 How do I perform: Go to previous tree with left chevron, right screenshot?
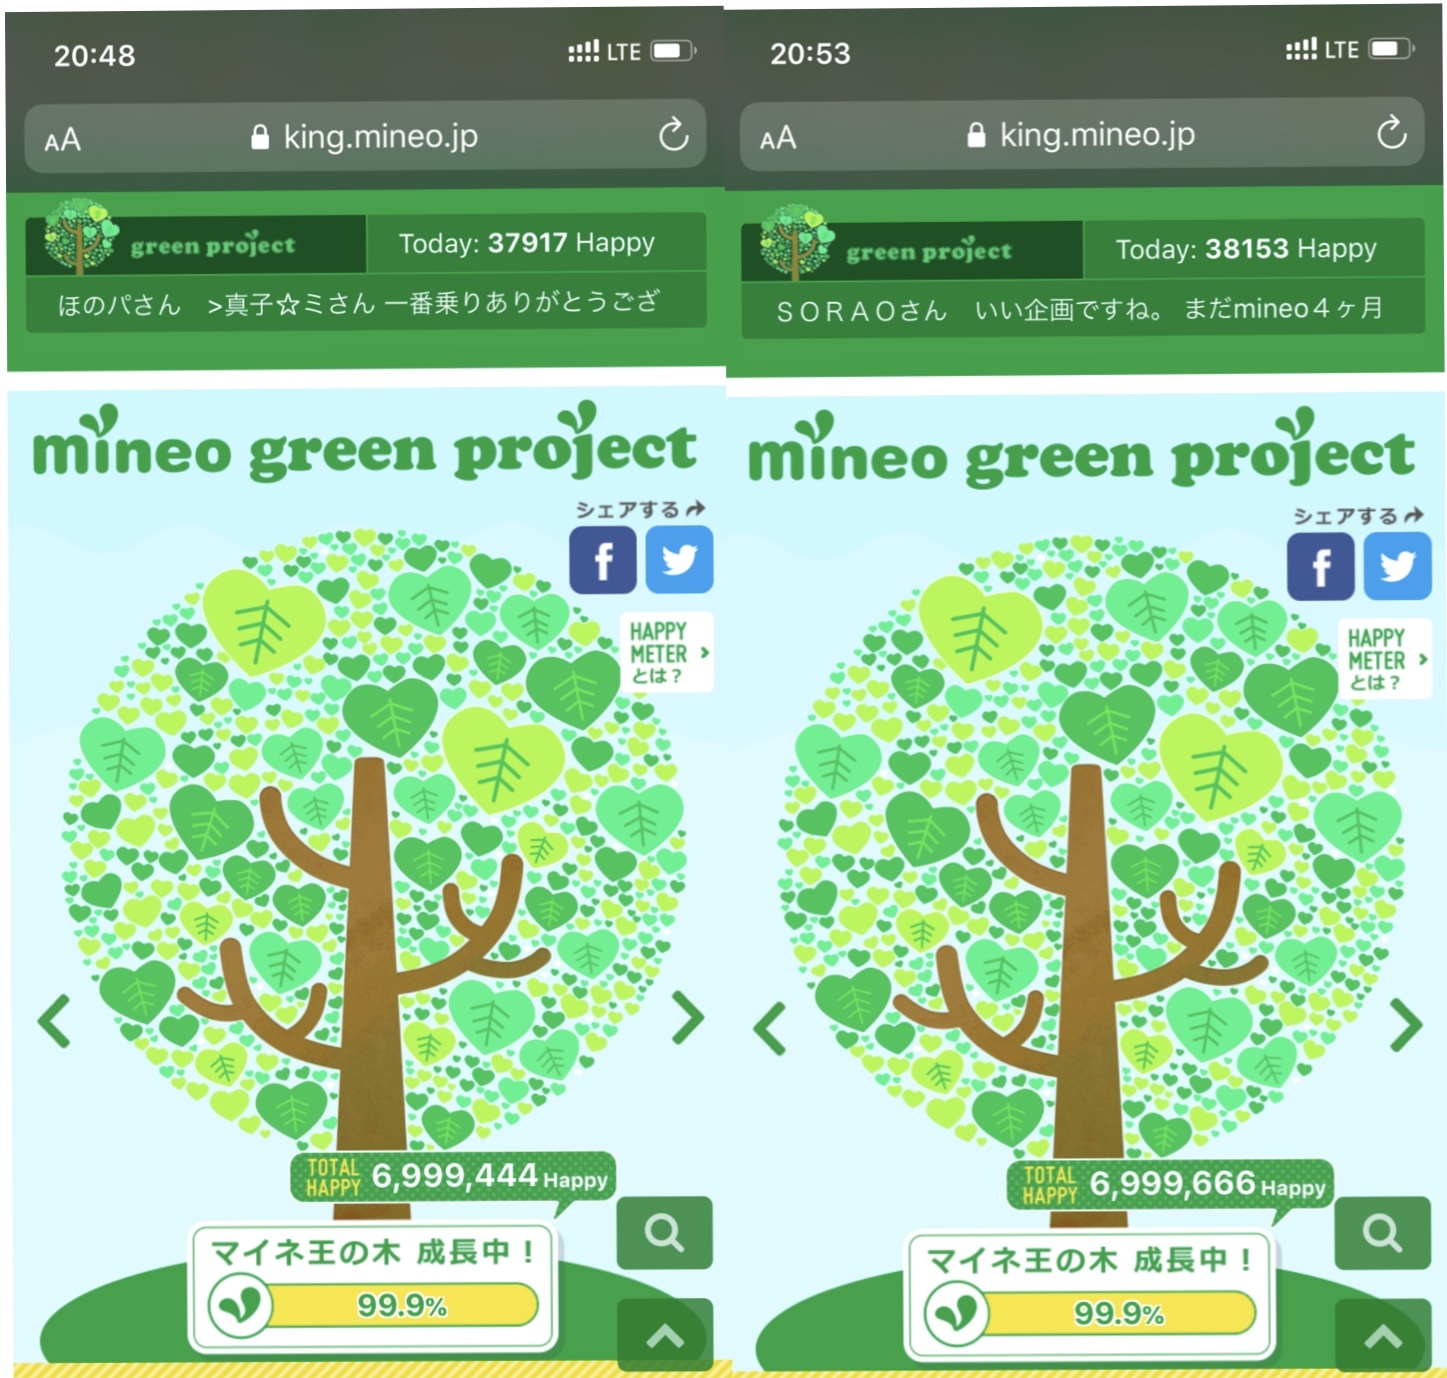tap(771, 1028)
